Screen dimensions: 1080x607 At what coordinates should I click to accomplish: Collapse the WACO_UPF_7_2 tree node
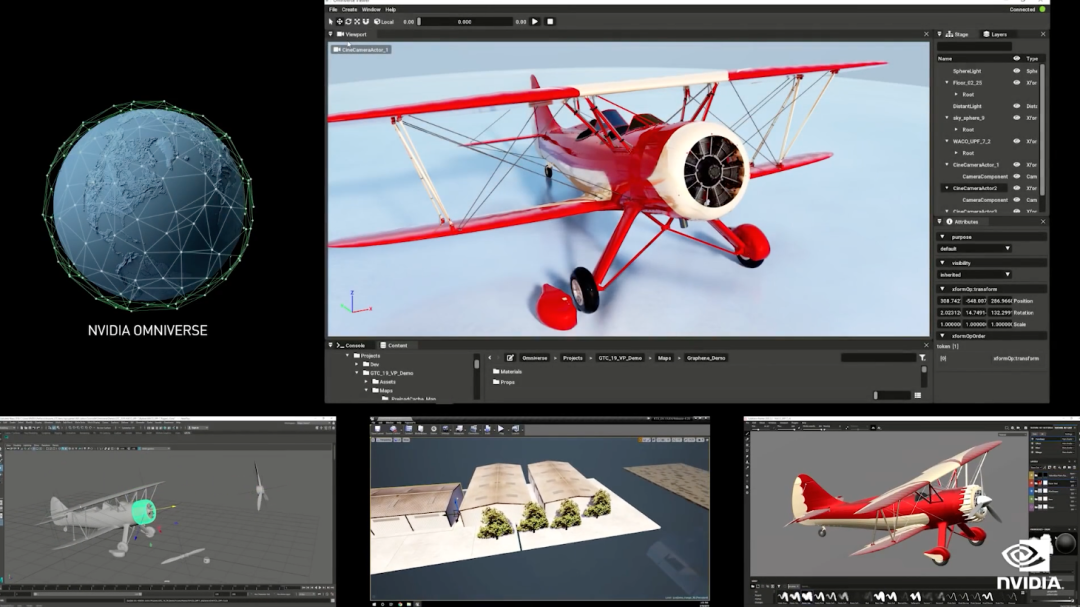947,141
